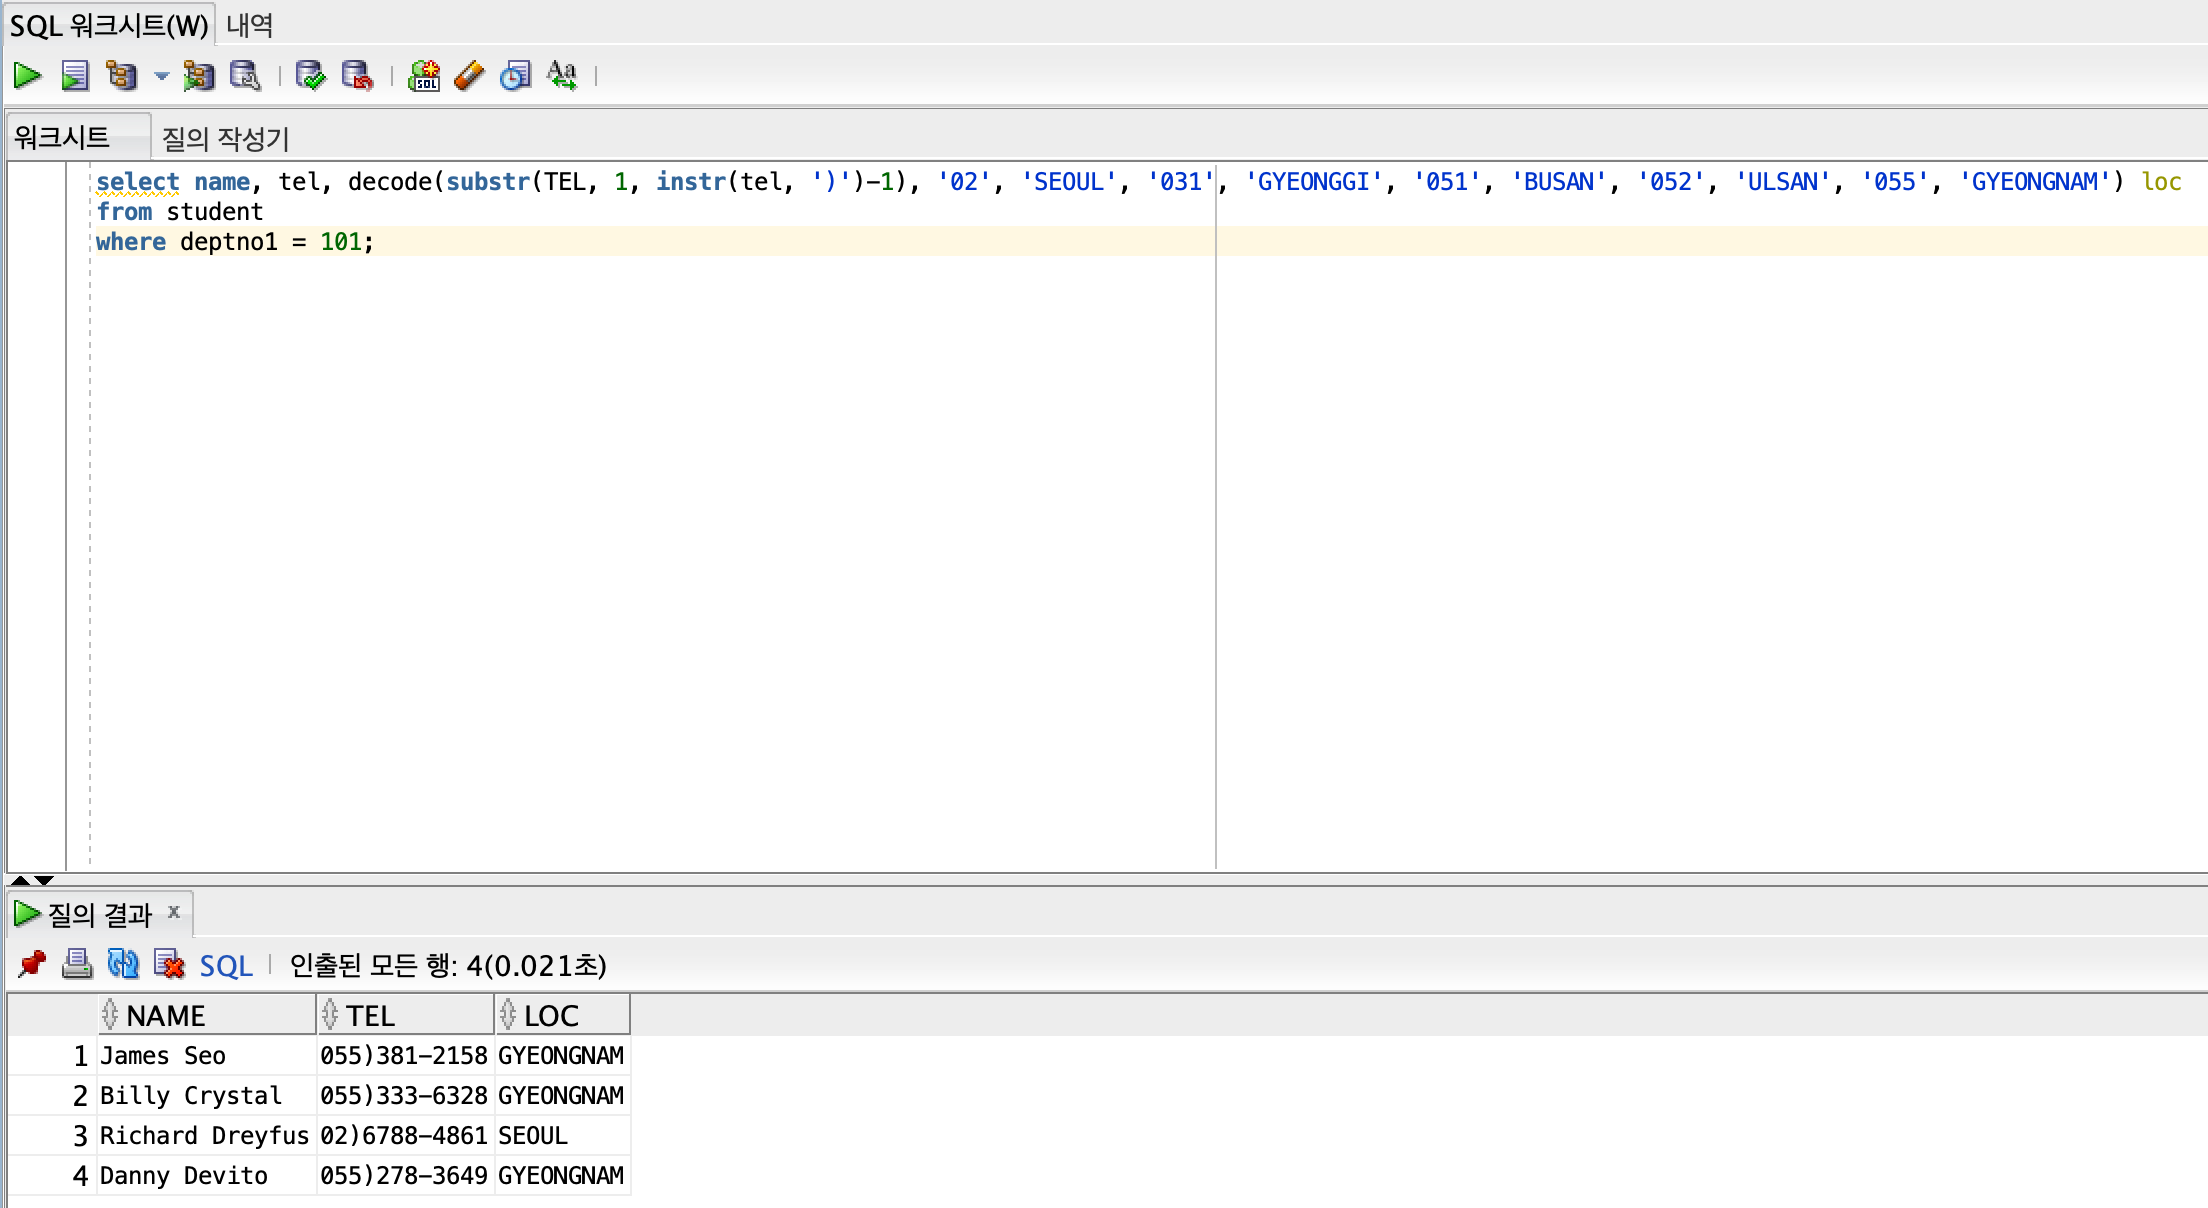Image resolution: width=2208 pixels, height=1208 pixels.
Task: Commit changes with the database checkmark icon
Action: point(310,75)
